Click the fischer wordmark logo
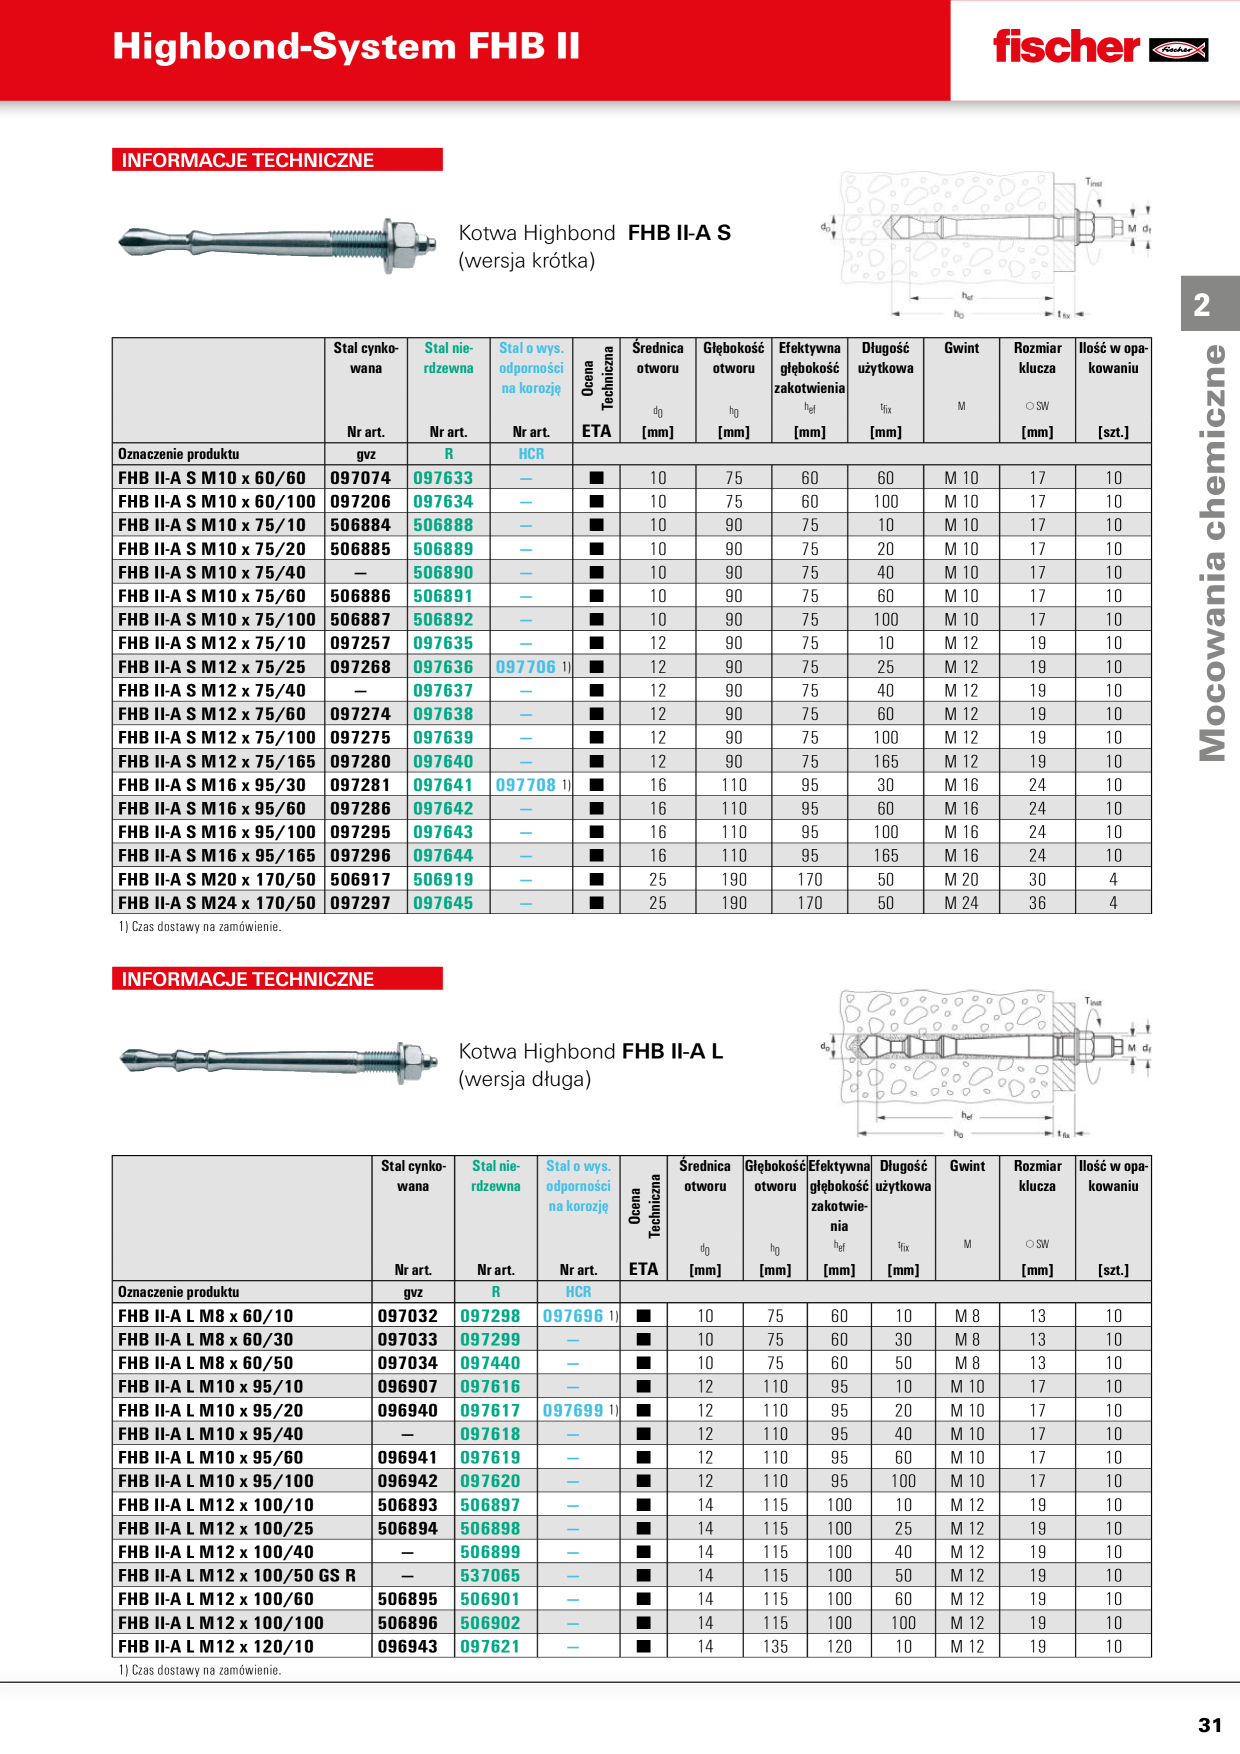Viewport: 1240px width, 1754px height. [x=1065, y=47]
